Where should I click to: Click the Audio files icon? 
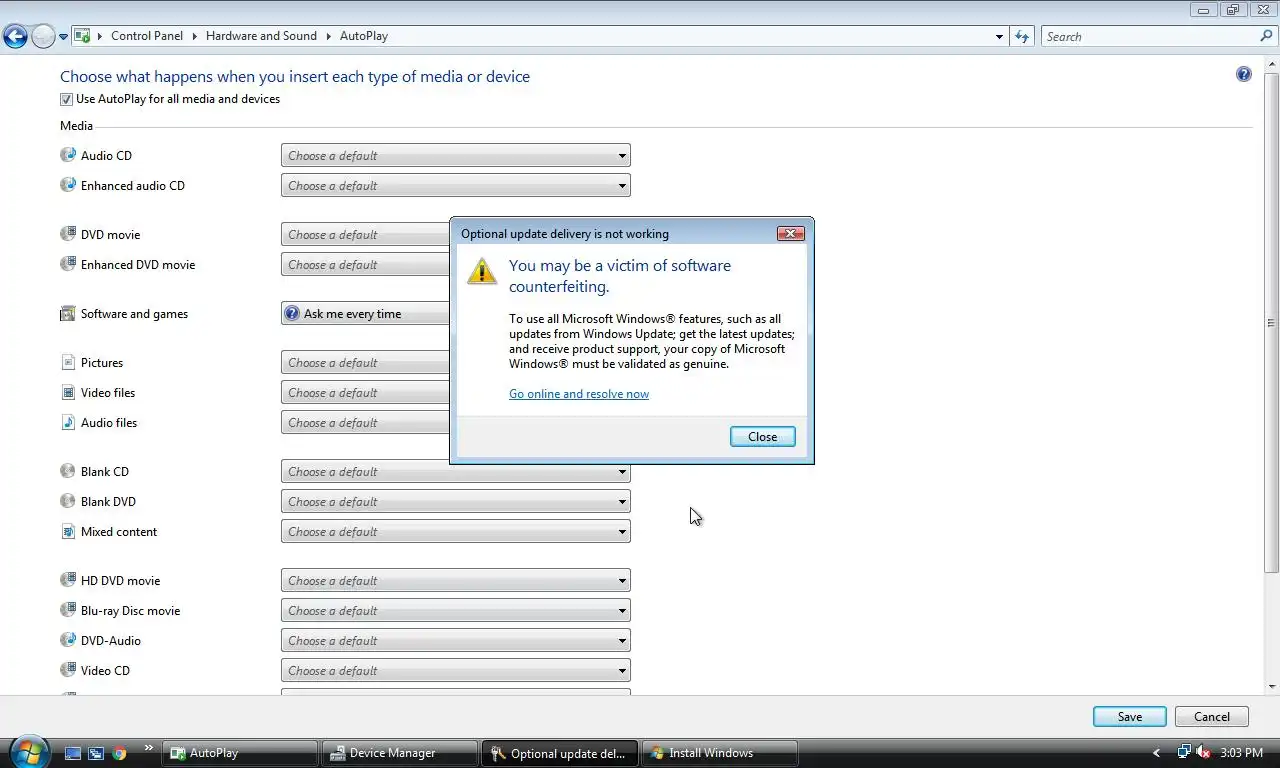68,422
